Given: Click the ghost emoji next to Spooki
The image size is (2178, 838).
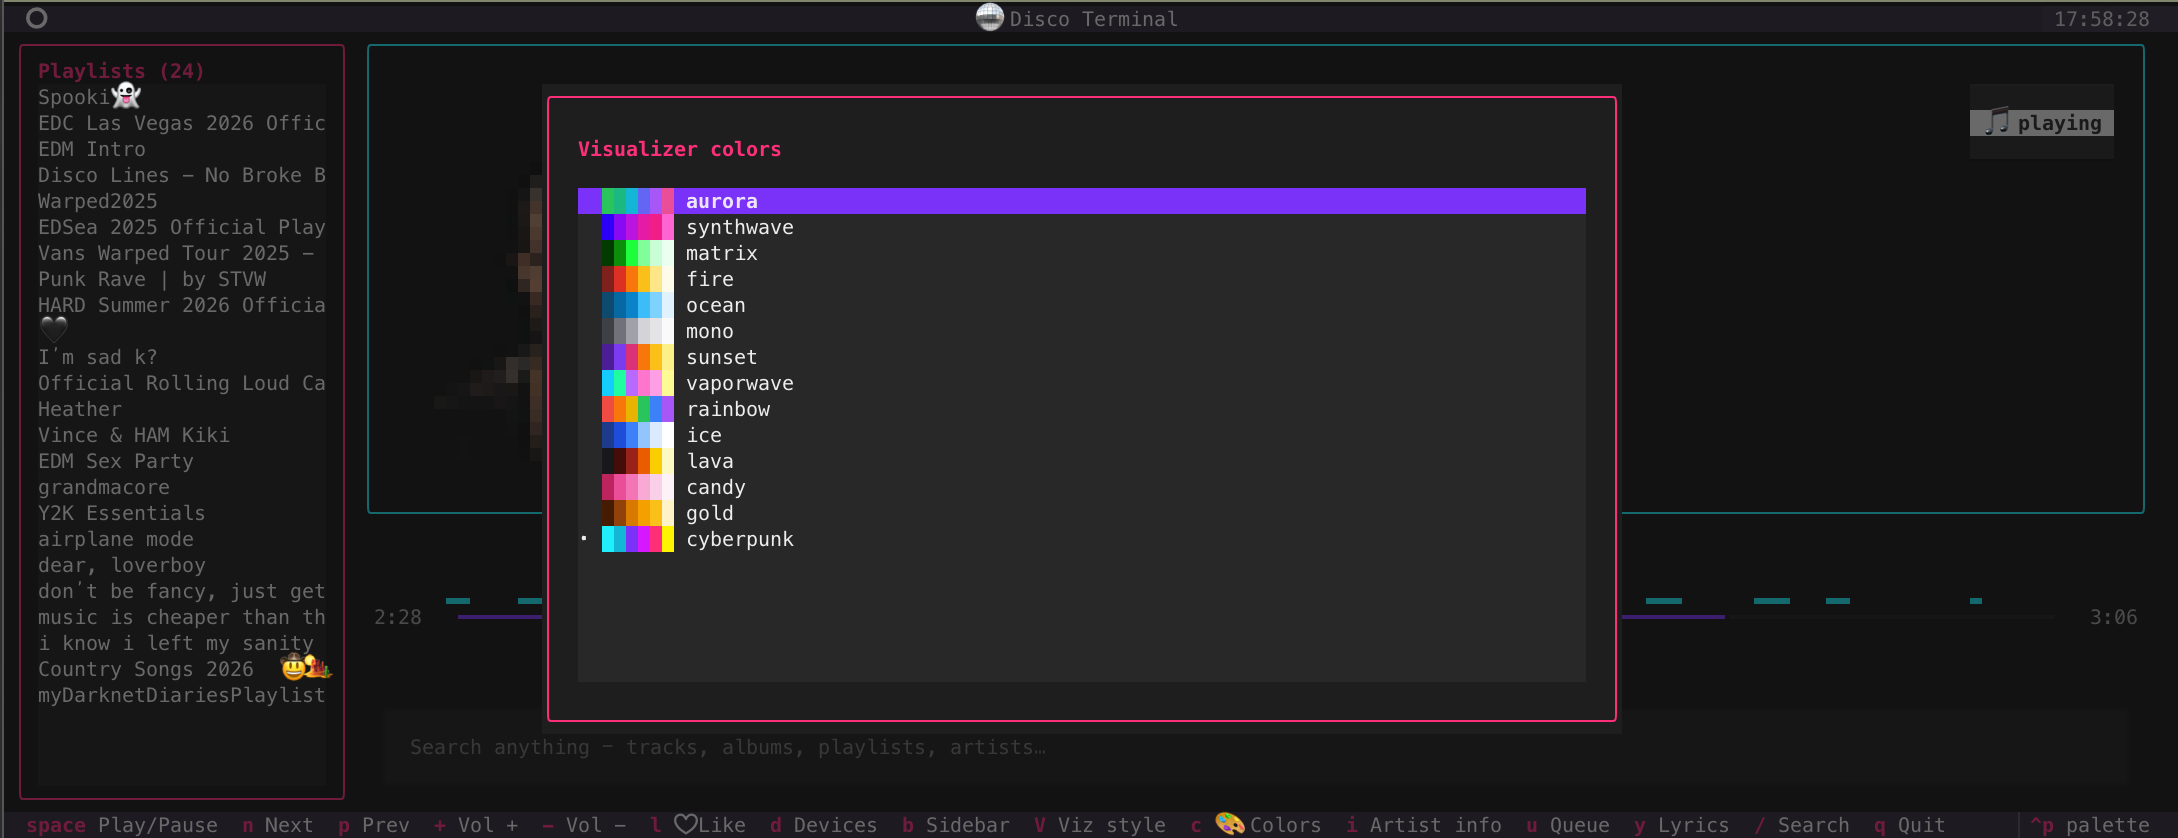Looking at the screenshot, I should pyautogui.click(x=126, y=96).
